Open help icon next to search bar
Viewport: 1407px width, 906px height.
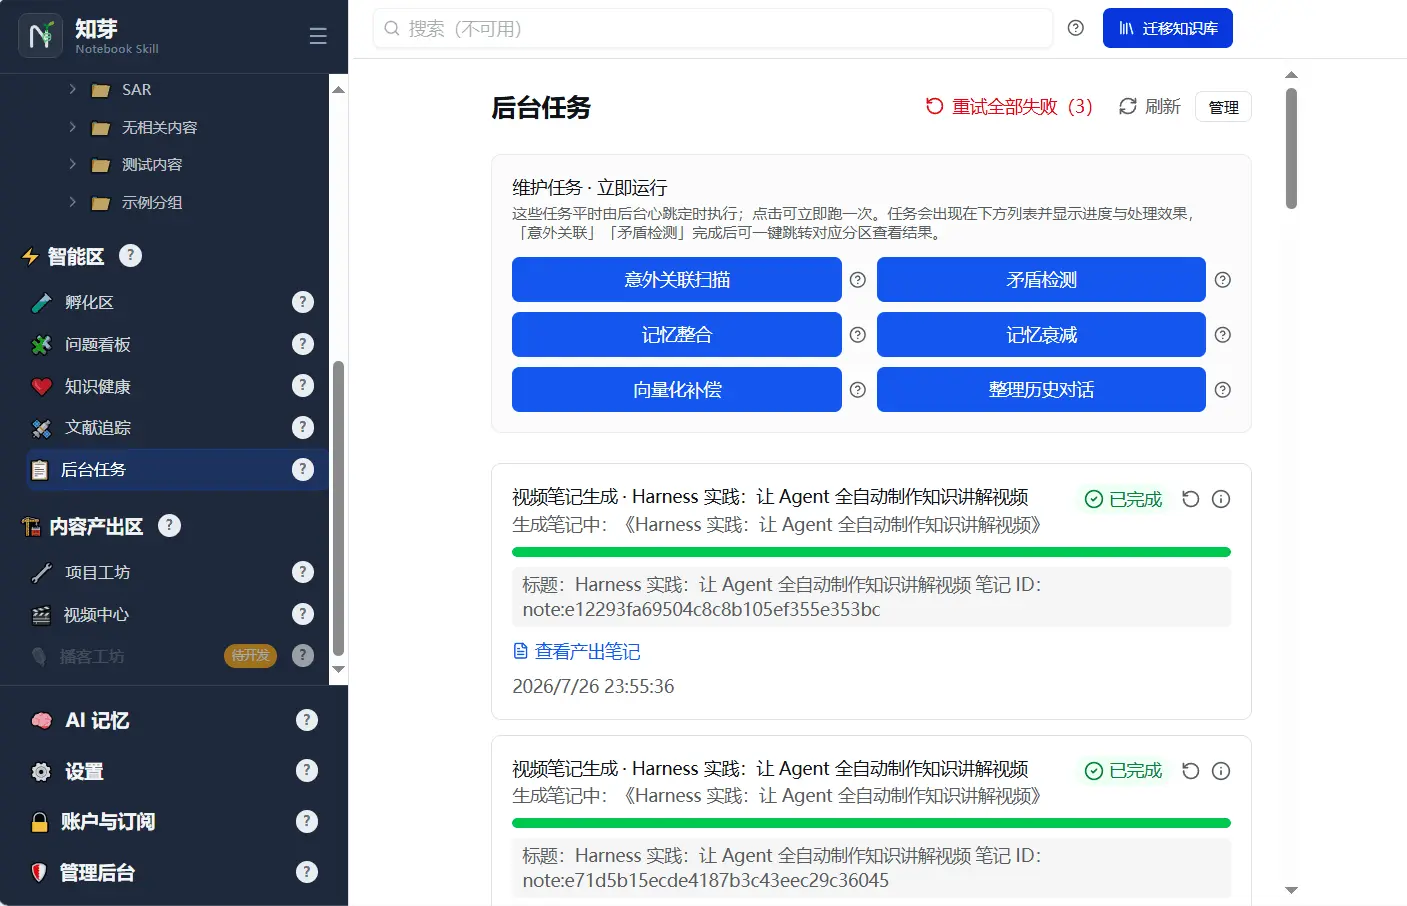pos(1076,28)
